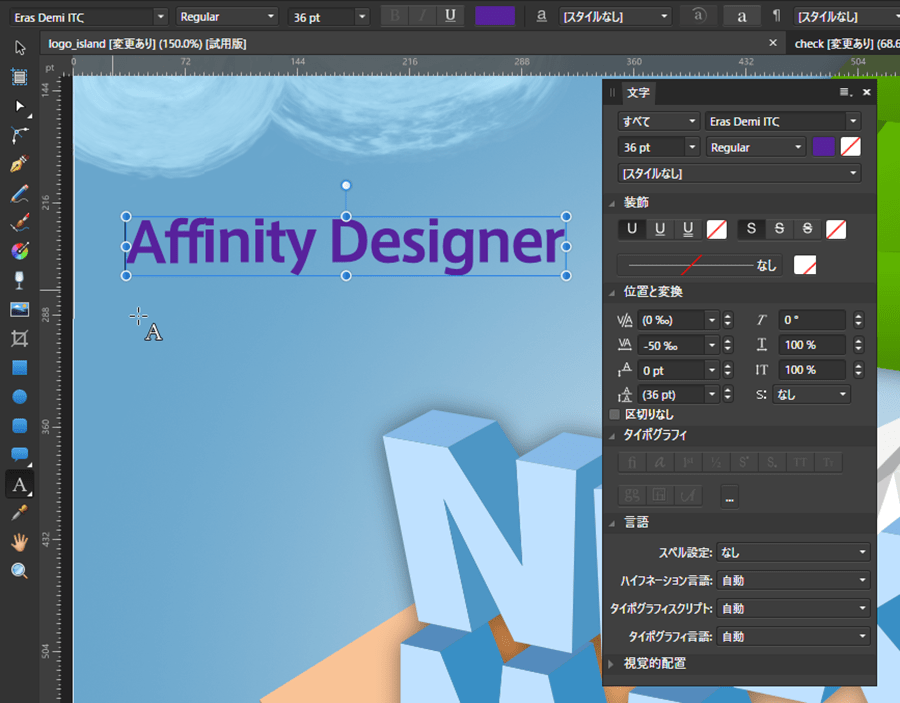Enable the 区切りなし checkbox

[x=615, y=414]
